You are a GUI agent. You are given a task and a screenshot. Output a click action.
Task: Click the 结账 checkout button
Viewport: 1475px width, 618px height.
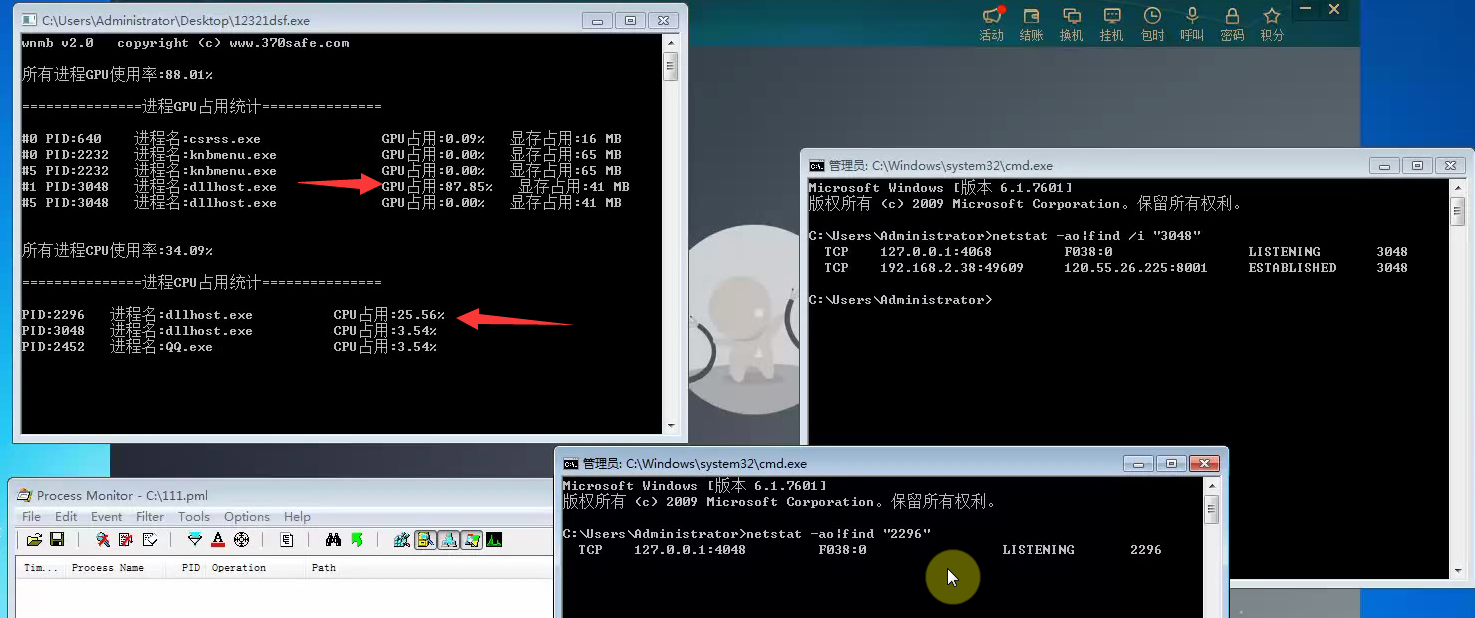coord(1031,24)
